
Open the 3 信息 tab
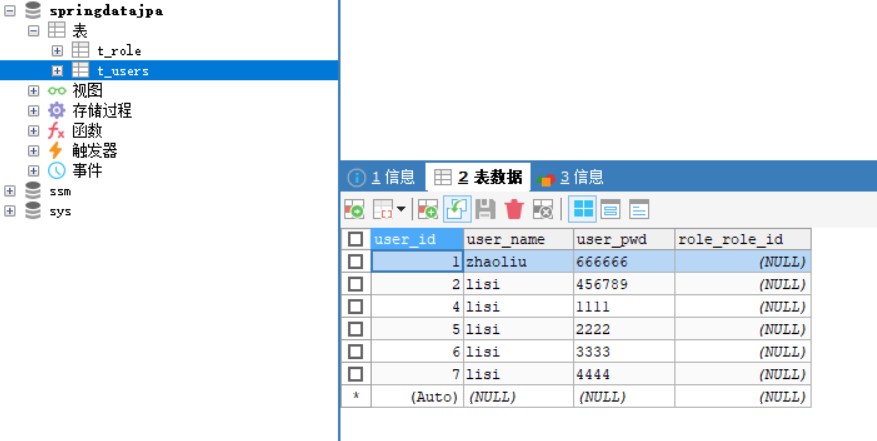(570, 177)
